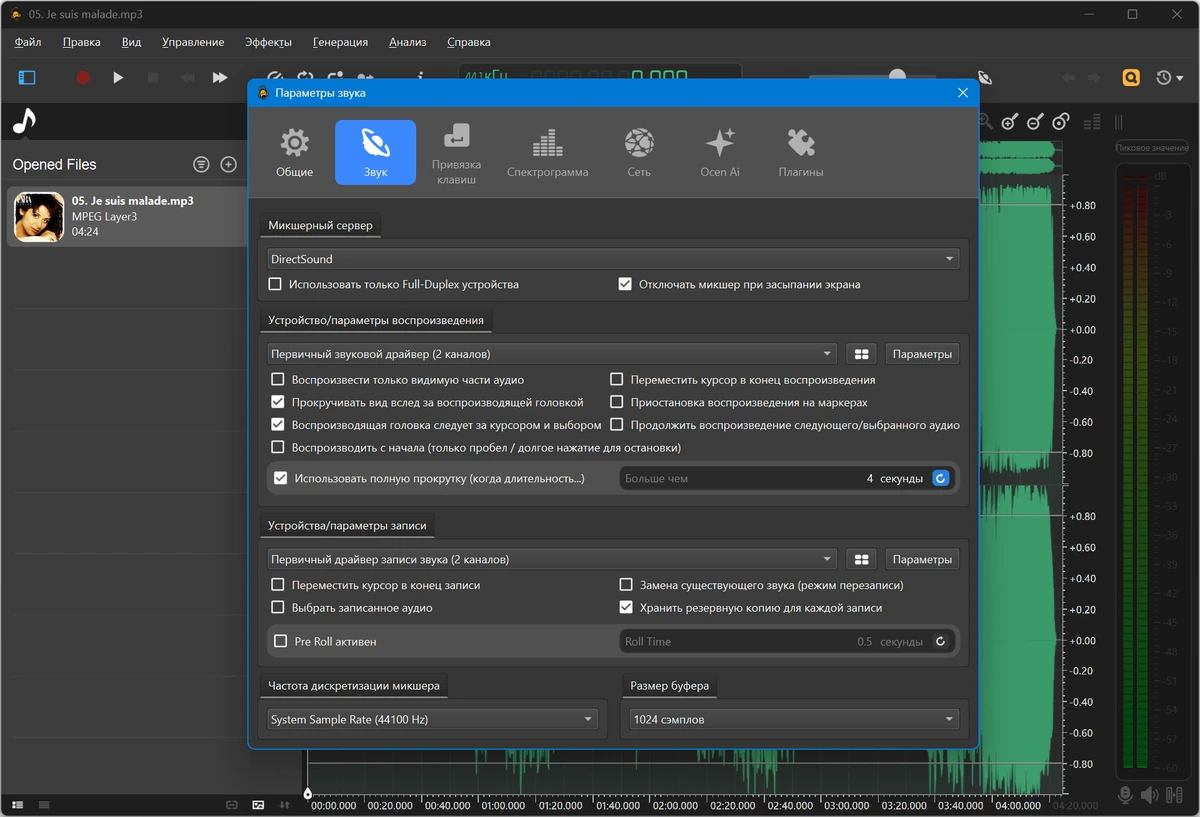1200x817 pixels.
Task: Reset the Roll Time value
Action: click(940, 641)
